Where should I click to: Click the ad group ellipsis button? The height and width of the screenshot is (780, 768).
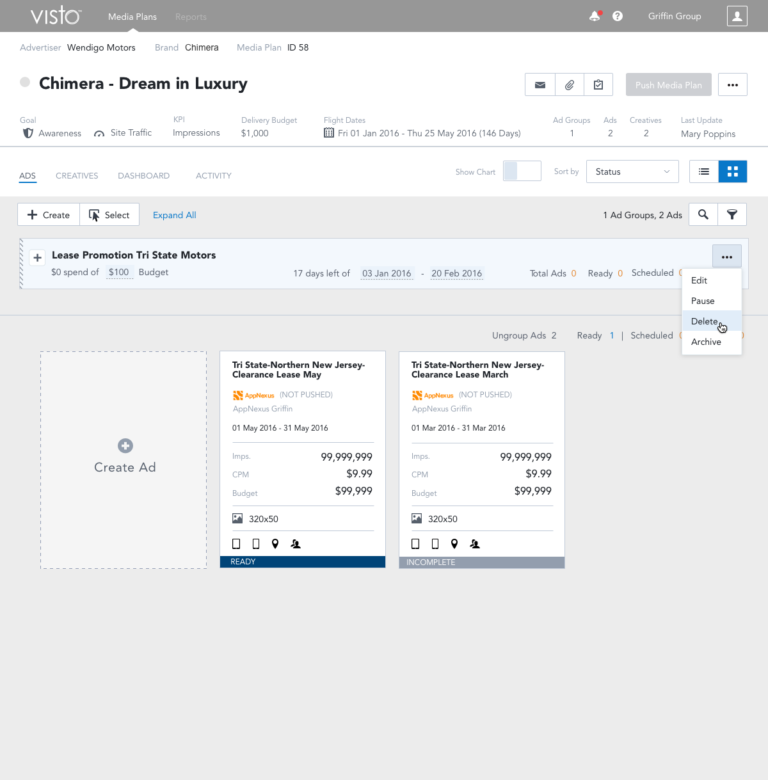727,257
